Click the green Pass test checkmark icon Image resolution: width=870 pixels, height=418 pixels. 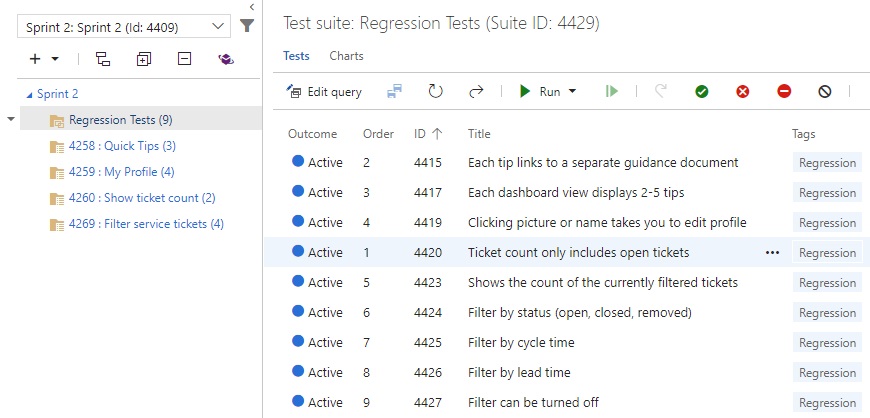(702, 91)
